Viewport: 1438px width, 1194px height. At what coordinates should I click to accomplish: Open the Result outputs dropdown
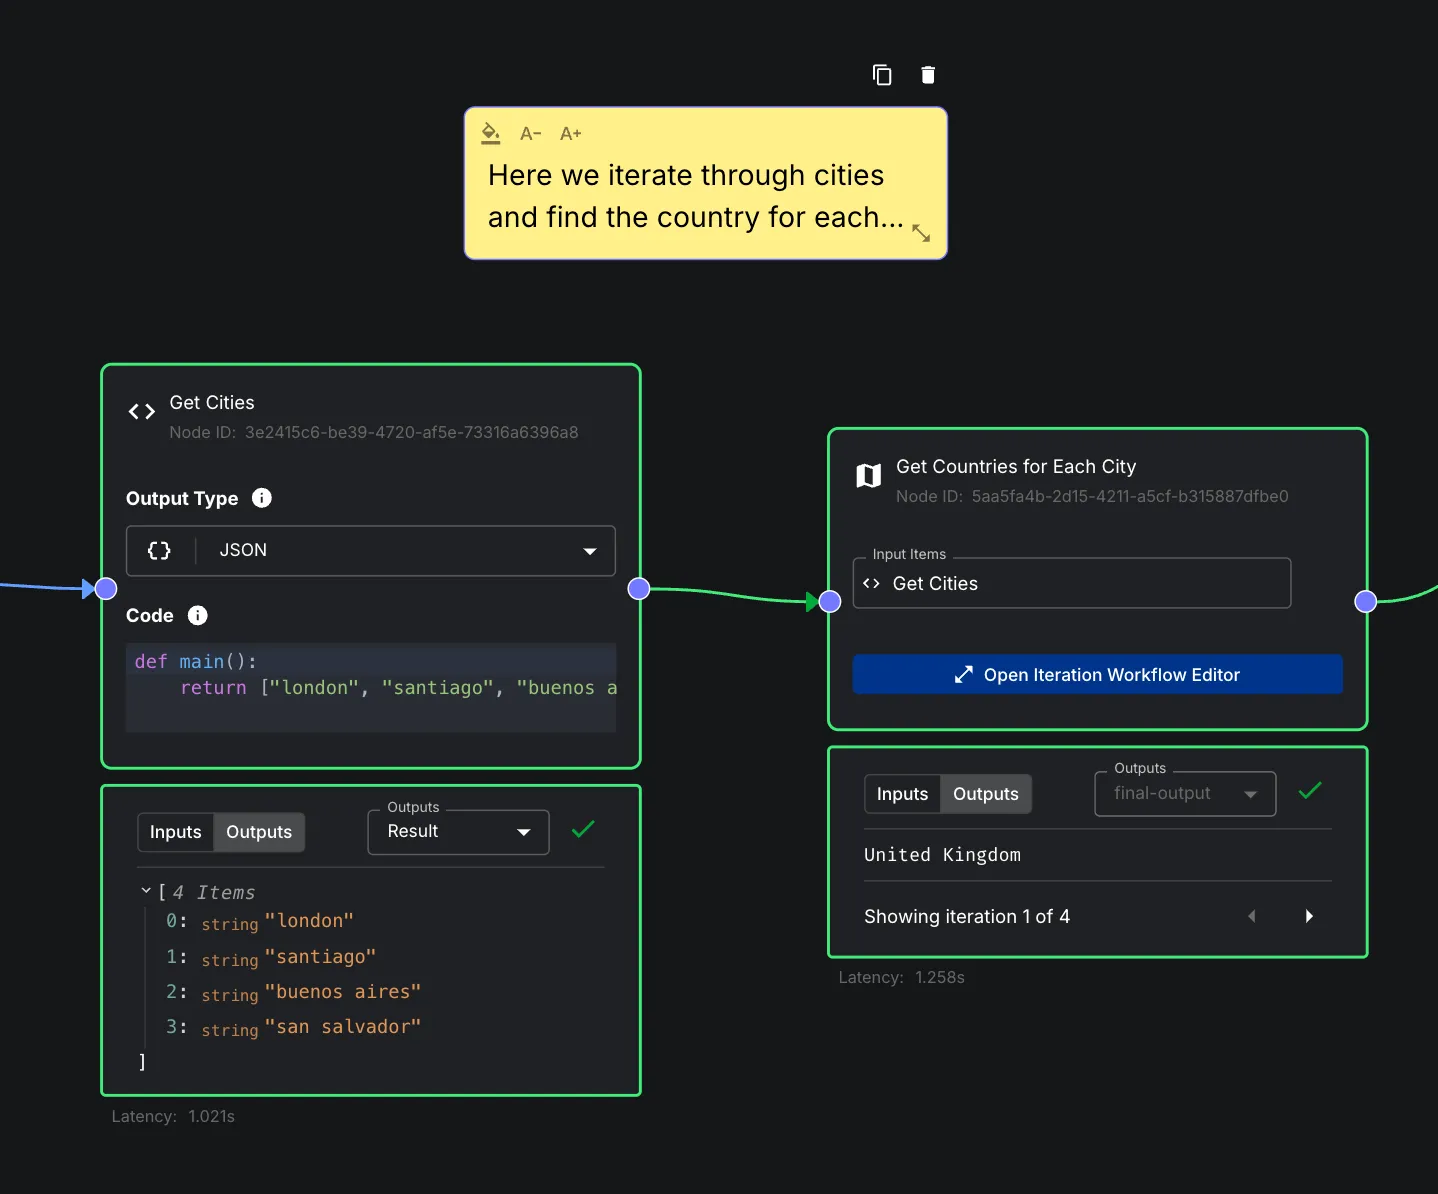tap(459, 832)
